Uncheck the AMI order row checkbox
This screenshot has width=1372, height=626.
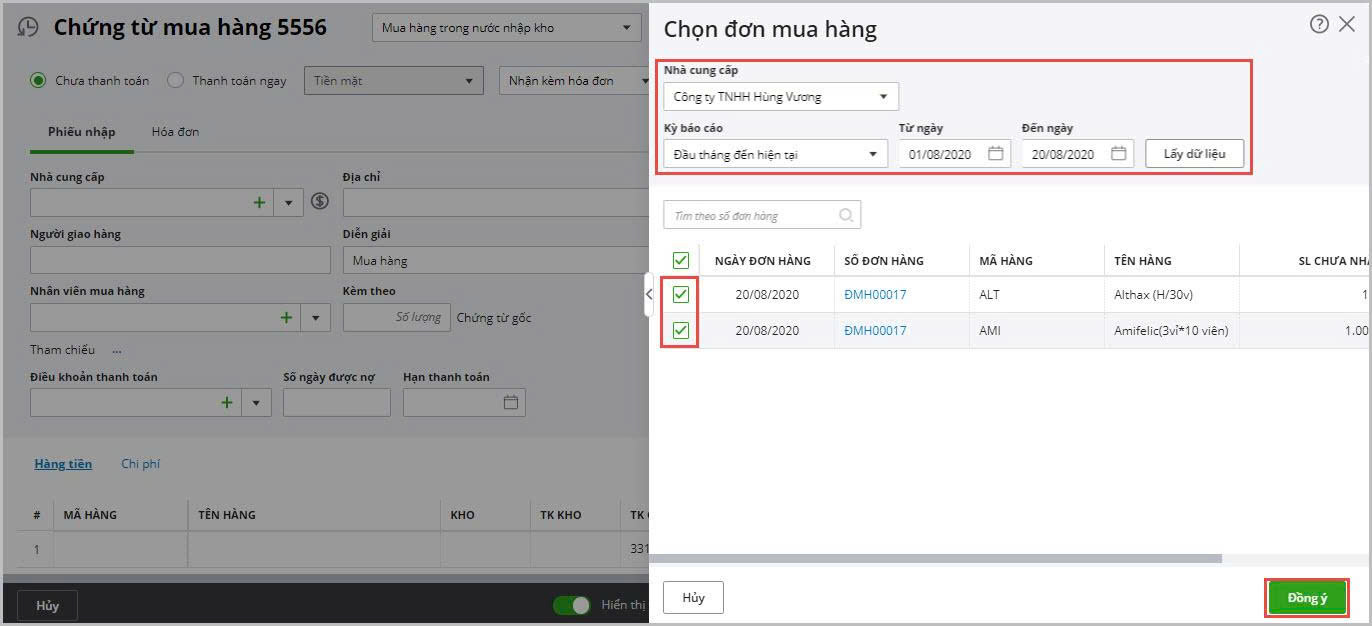point(681,330)
